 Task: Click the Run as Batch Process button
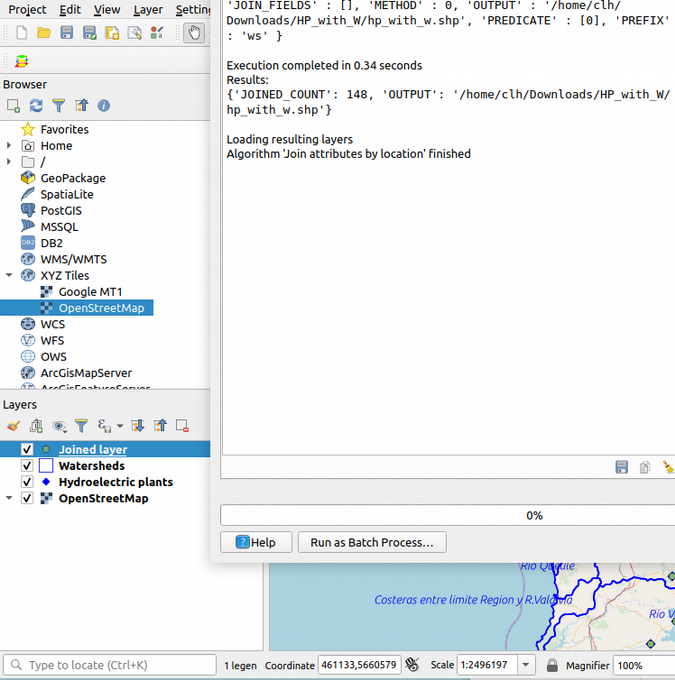click(372, 542)
